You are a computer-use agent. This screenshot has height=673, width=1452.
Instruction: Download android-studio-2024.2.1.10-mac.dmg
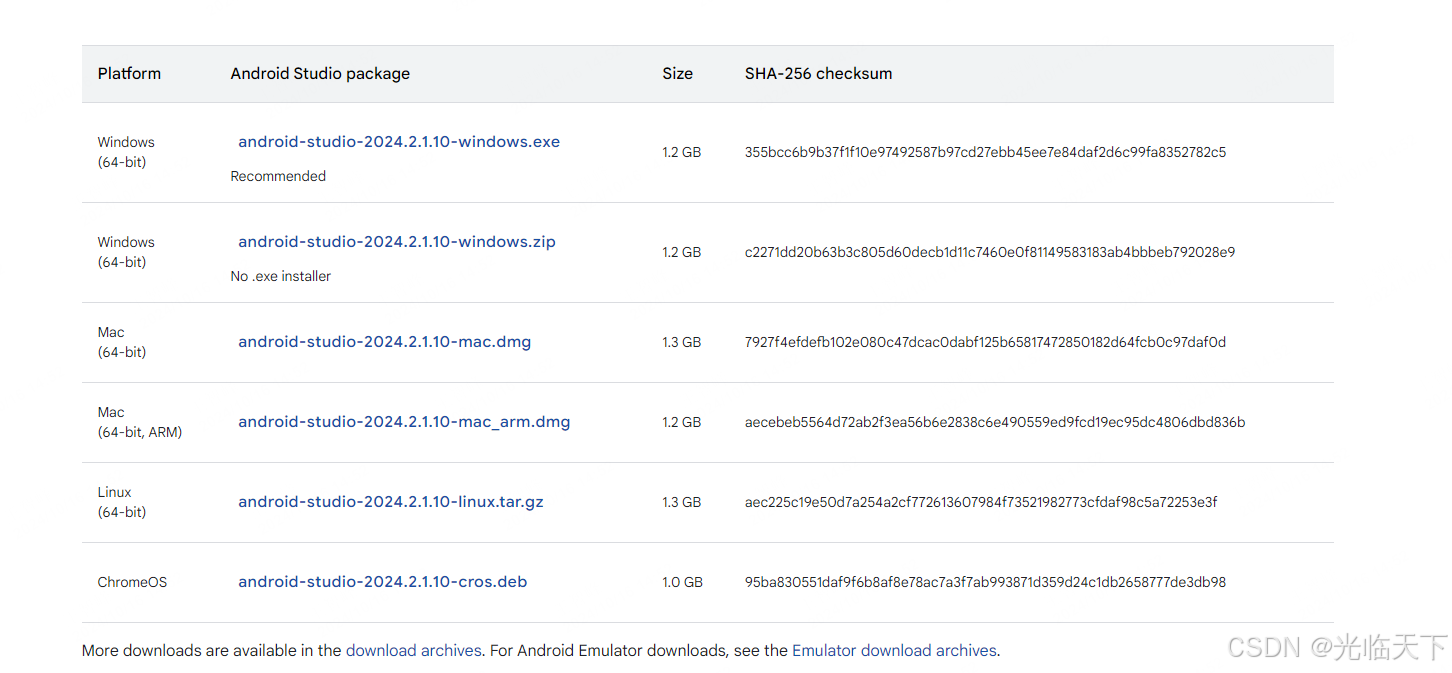tap(385, 342)
